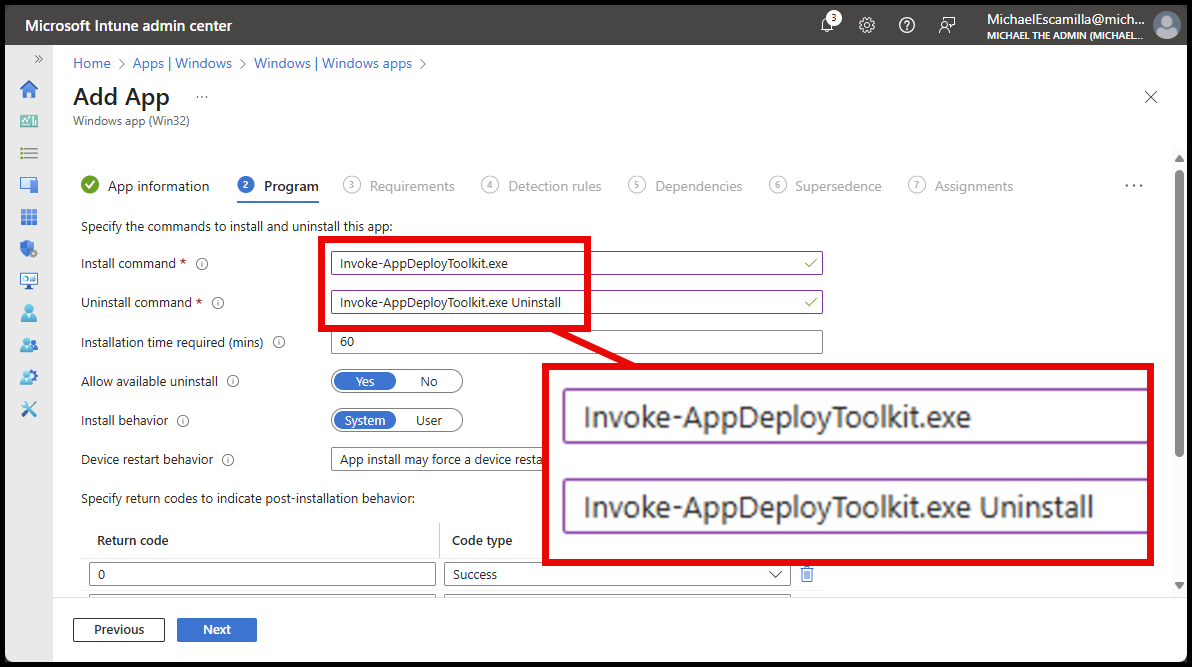1192x667 pixels.
Task: Open the Devices icon in left navigation
Action: click(29, 183)
